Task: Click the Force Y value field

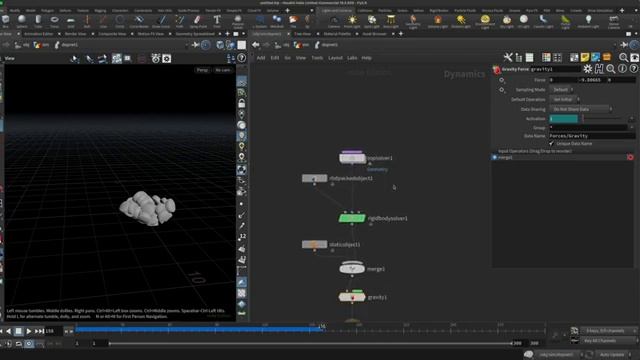Action: (x=591, y=80)
